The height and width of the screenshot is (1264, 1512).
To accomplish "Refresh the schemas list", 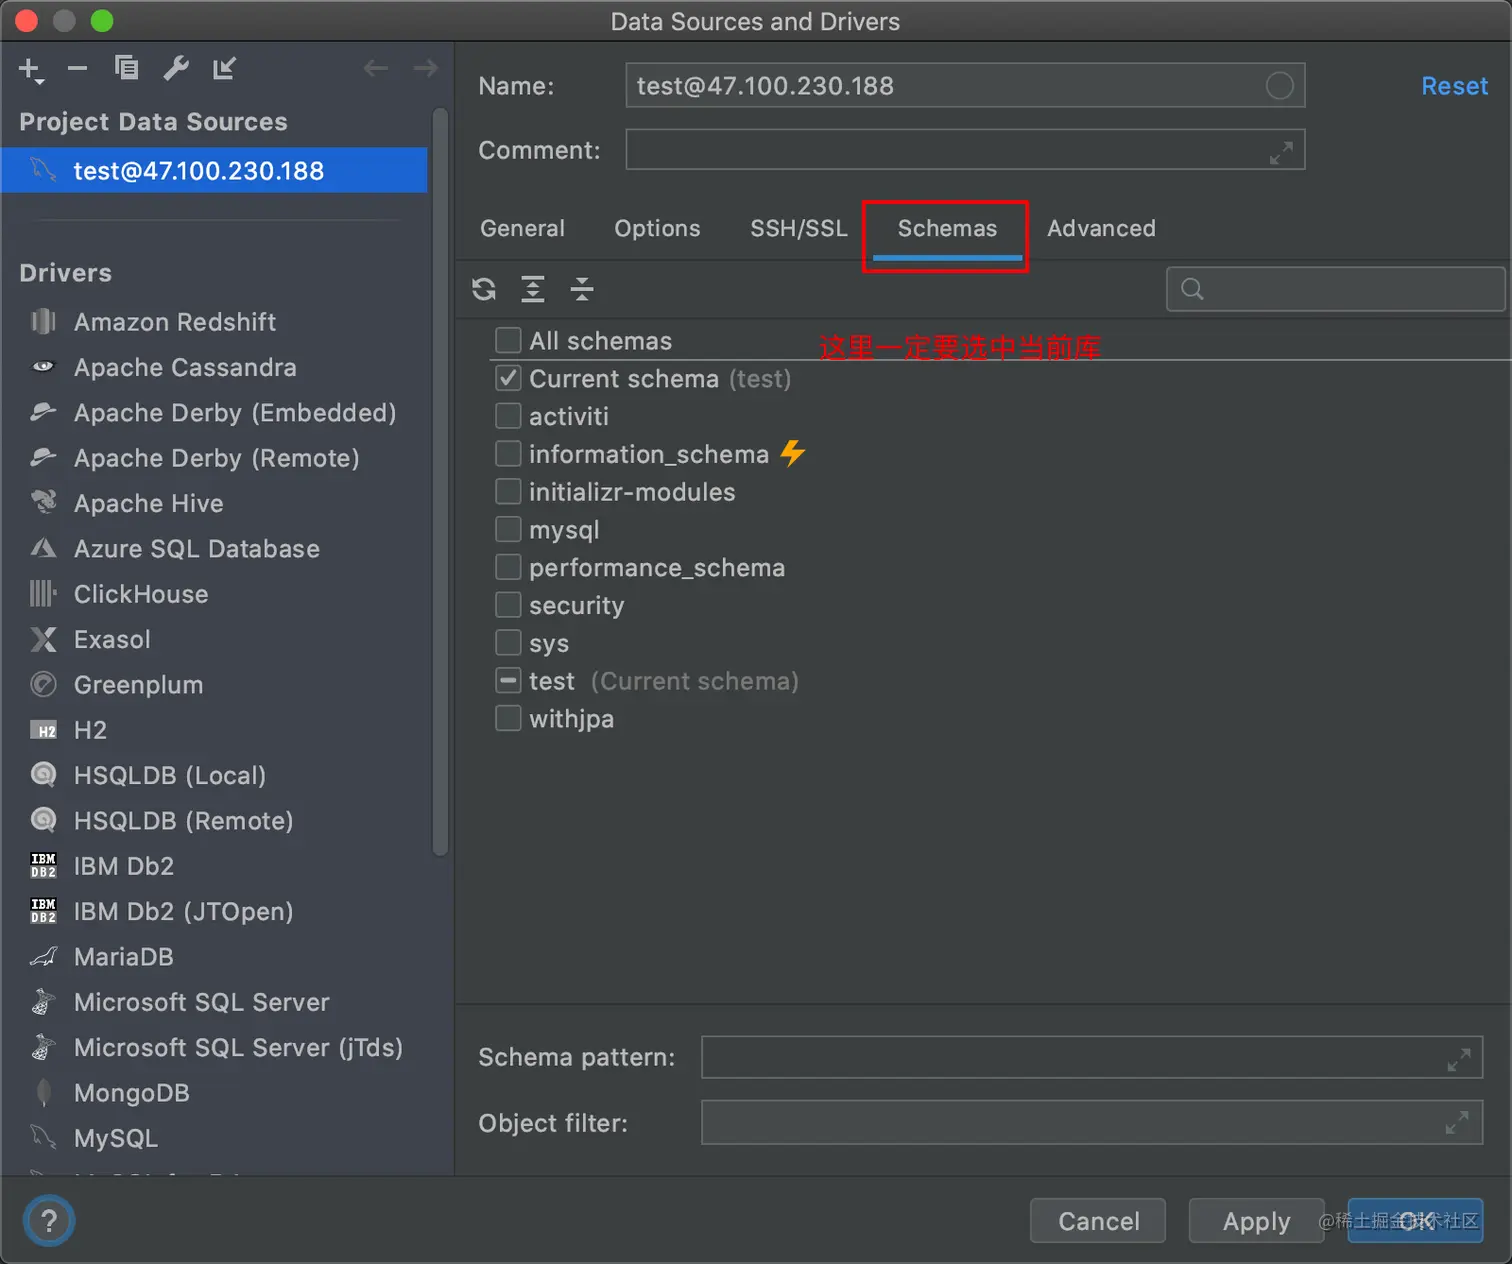I will (x=484, y=289).
